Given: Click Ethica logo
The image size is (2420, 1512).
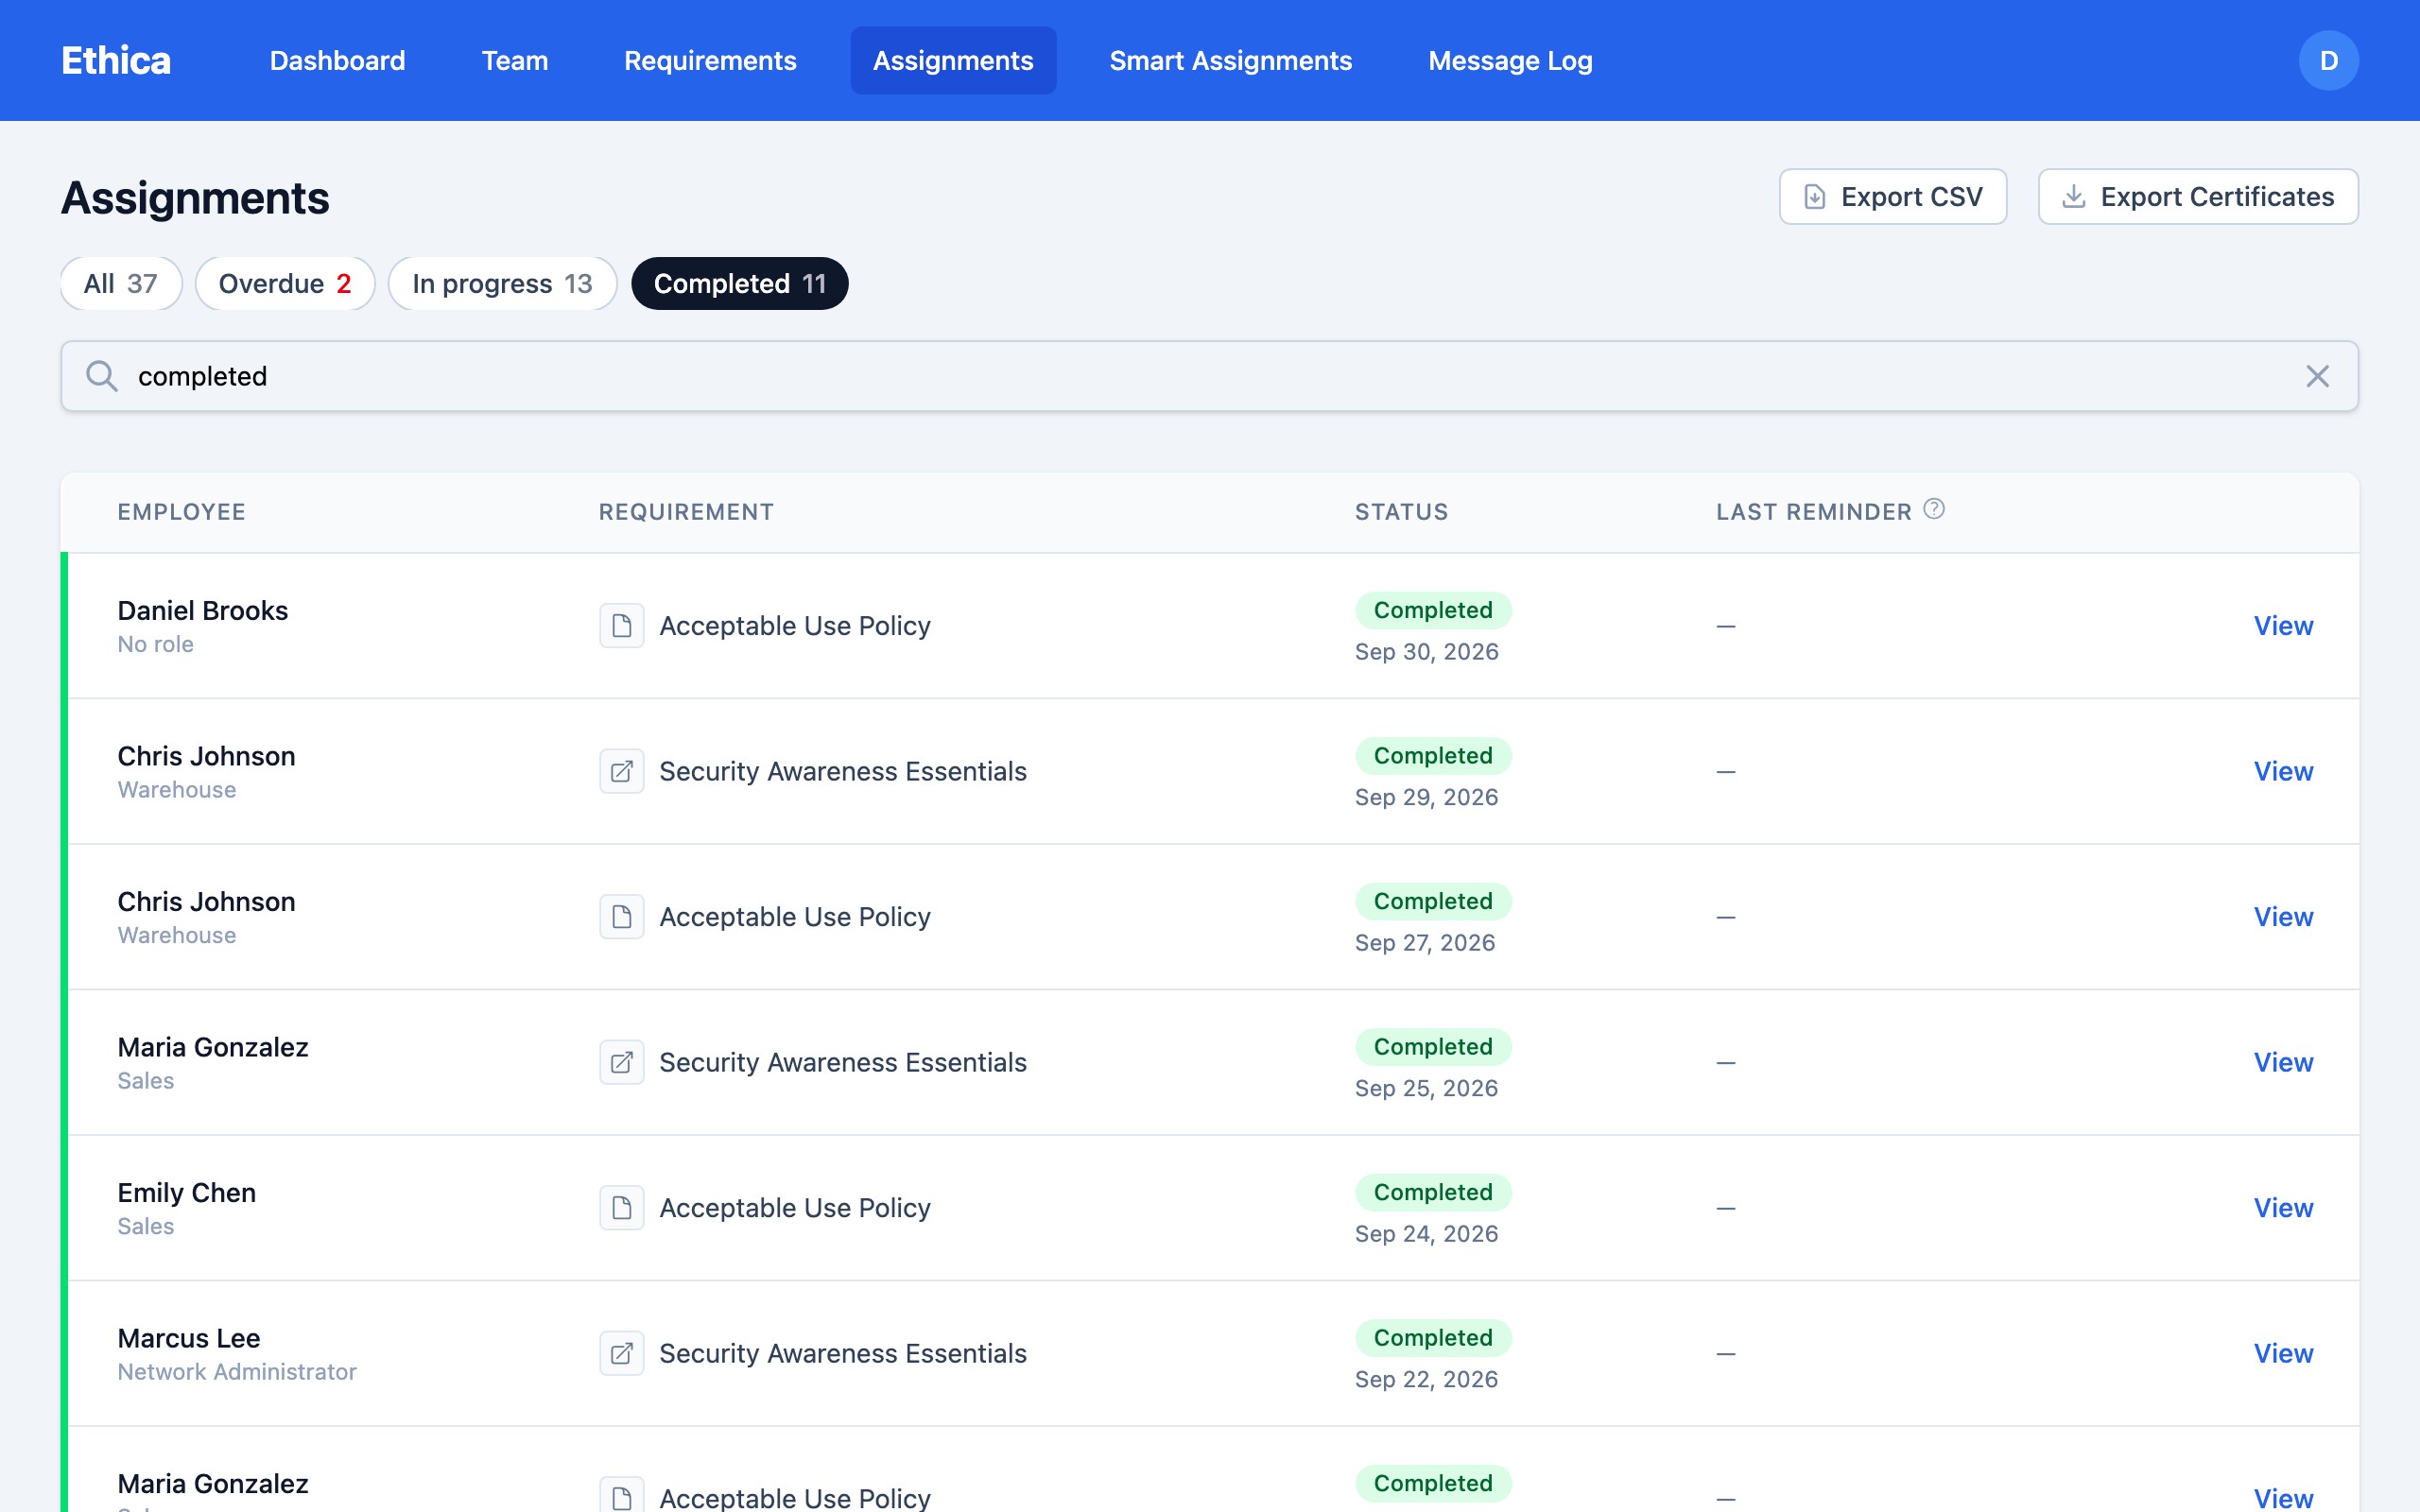Looking at the screenshot, I should coord(116,61).
